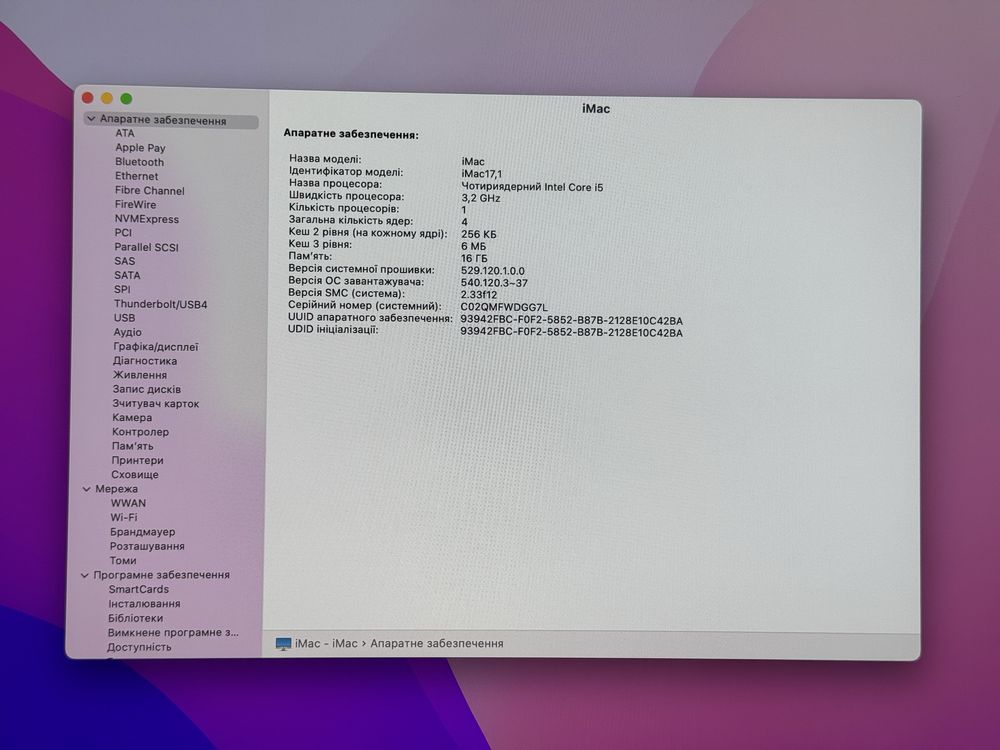Select the Мережа sidebar heading
This screenshot has height=750, width=1000.
[117, 489]
